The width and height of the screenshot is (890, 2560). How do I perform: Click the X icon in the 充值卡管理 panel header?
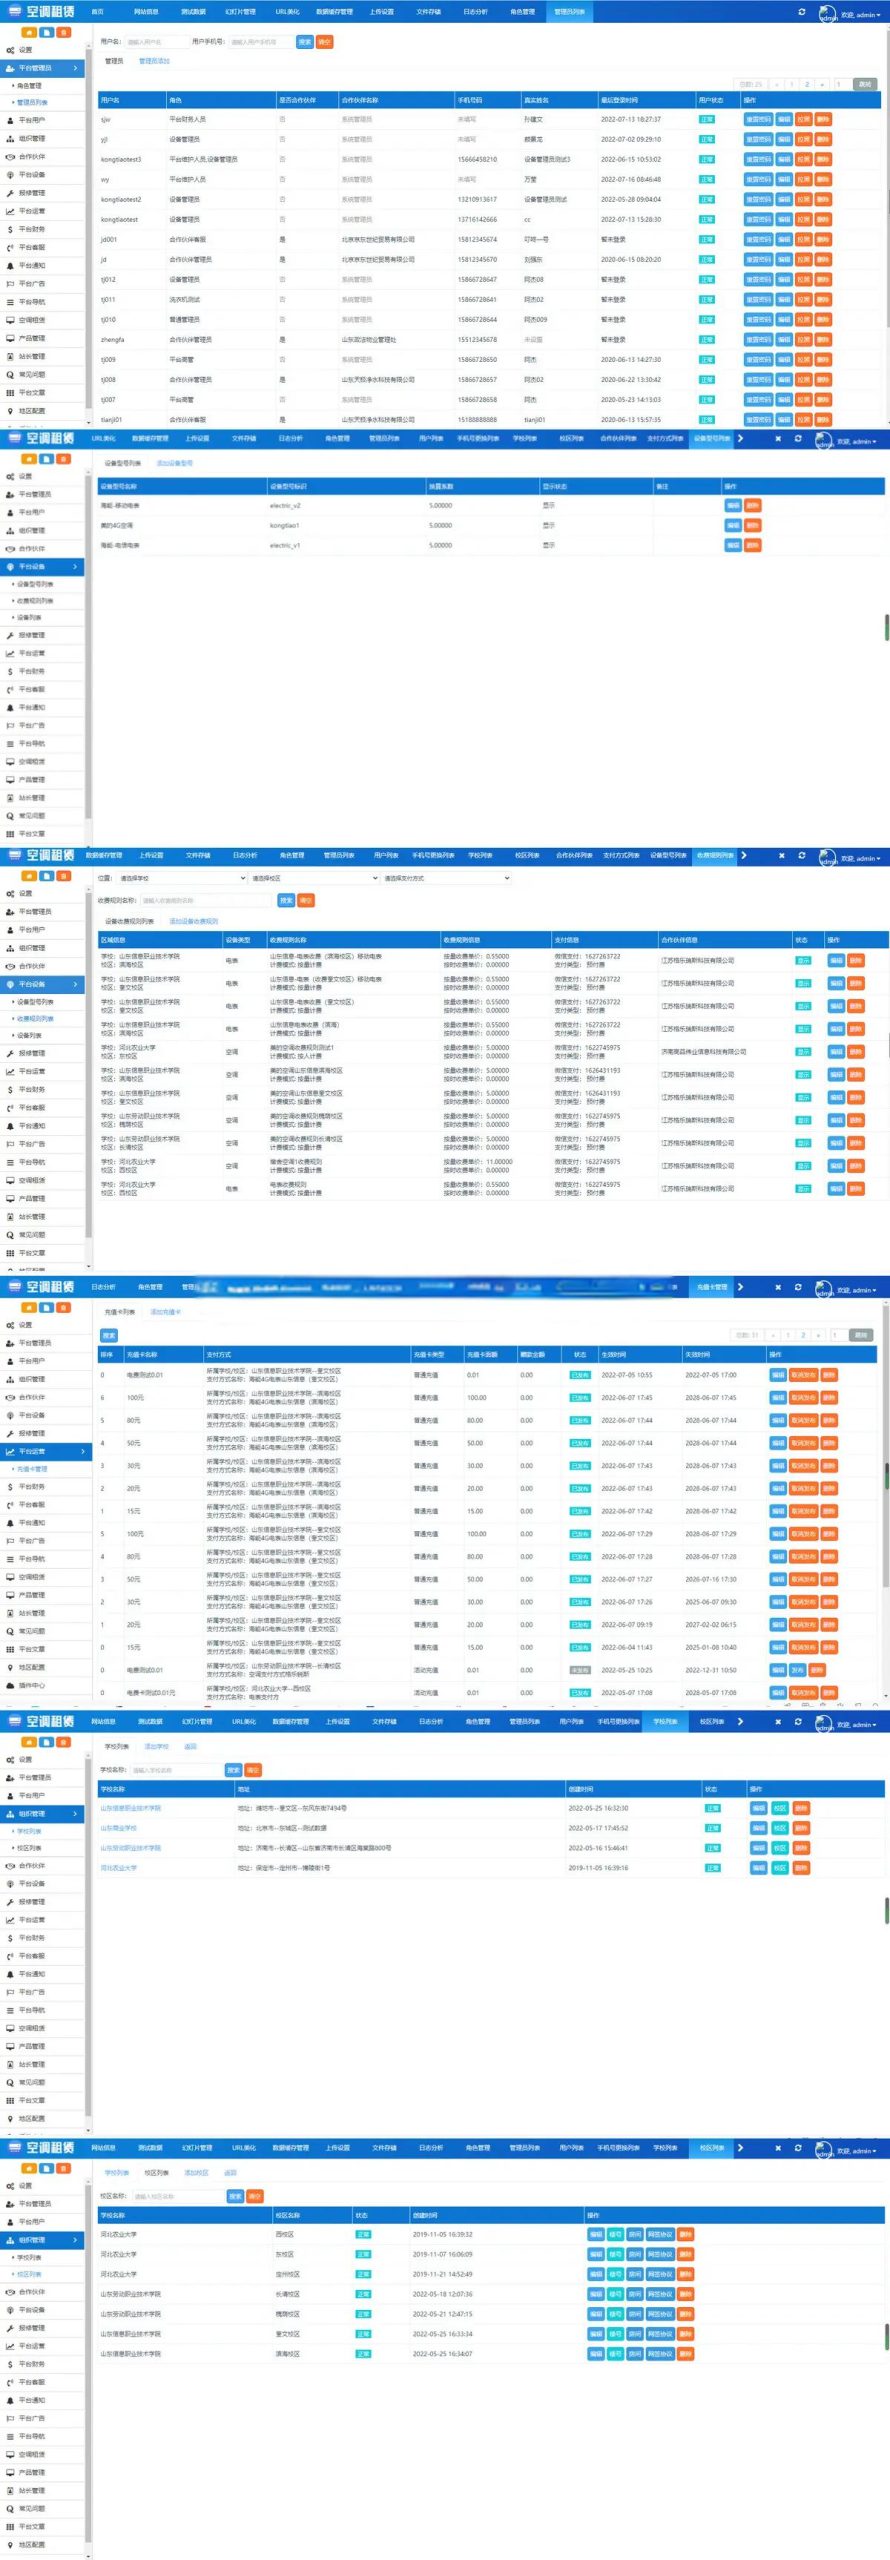[x=778, y=1288]
